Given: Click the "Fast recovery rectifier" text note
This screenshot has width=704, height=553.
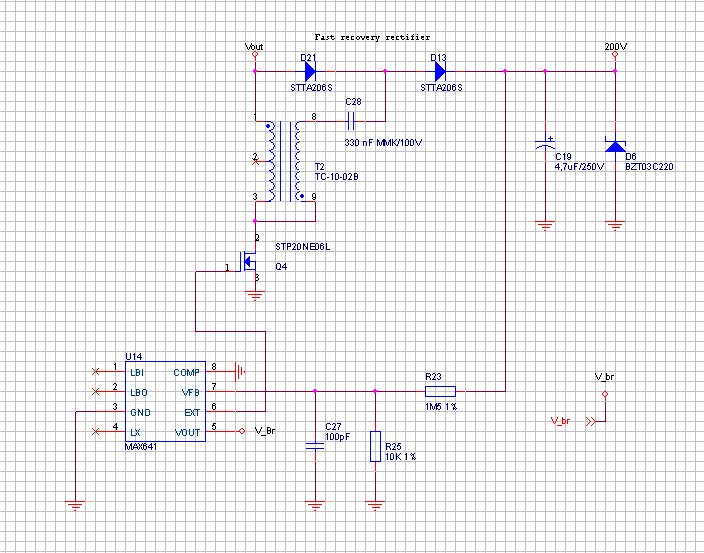Looking at the screenshot, I should (x=372, y=36).
